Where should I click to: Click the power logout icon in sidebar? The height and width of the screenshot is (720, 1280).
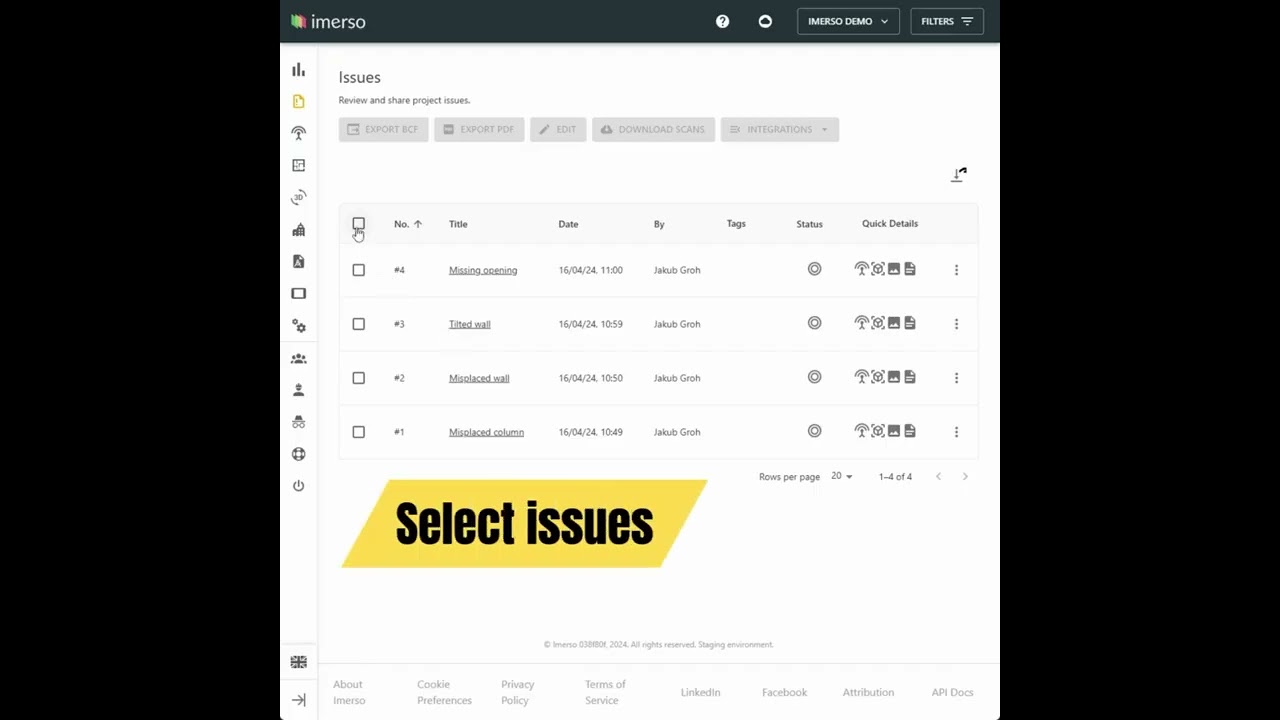tap(298, 486)
